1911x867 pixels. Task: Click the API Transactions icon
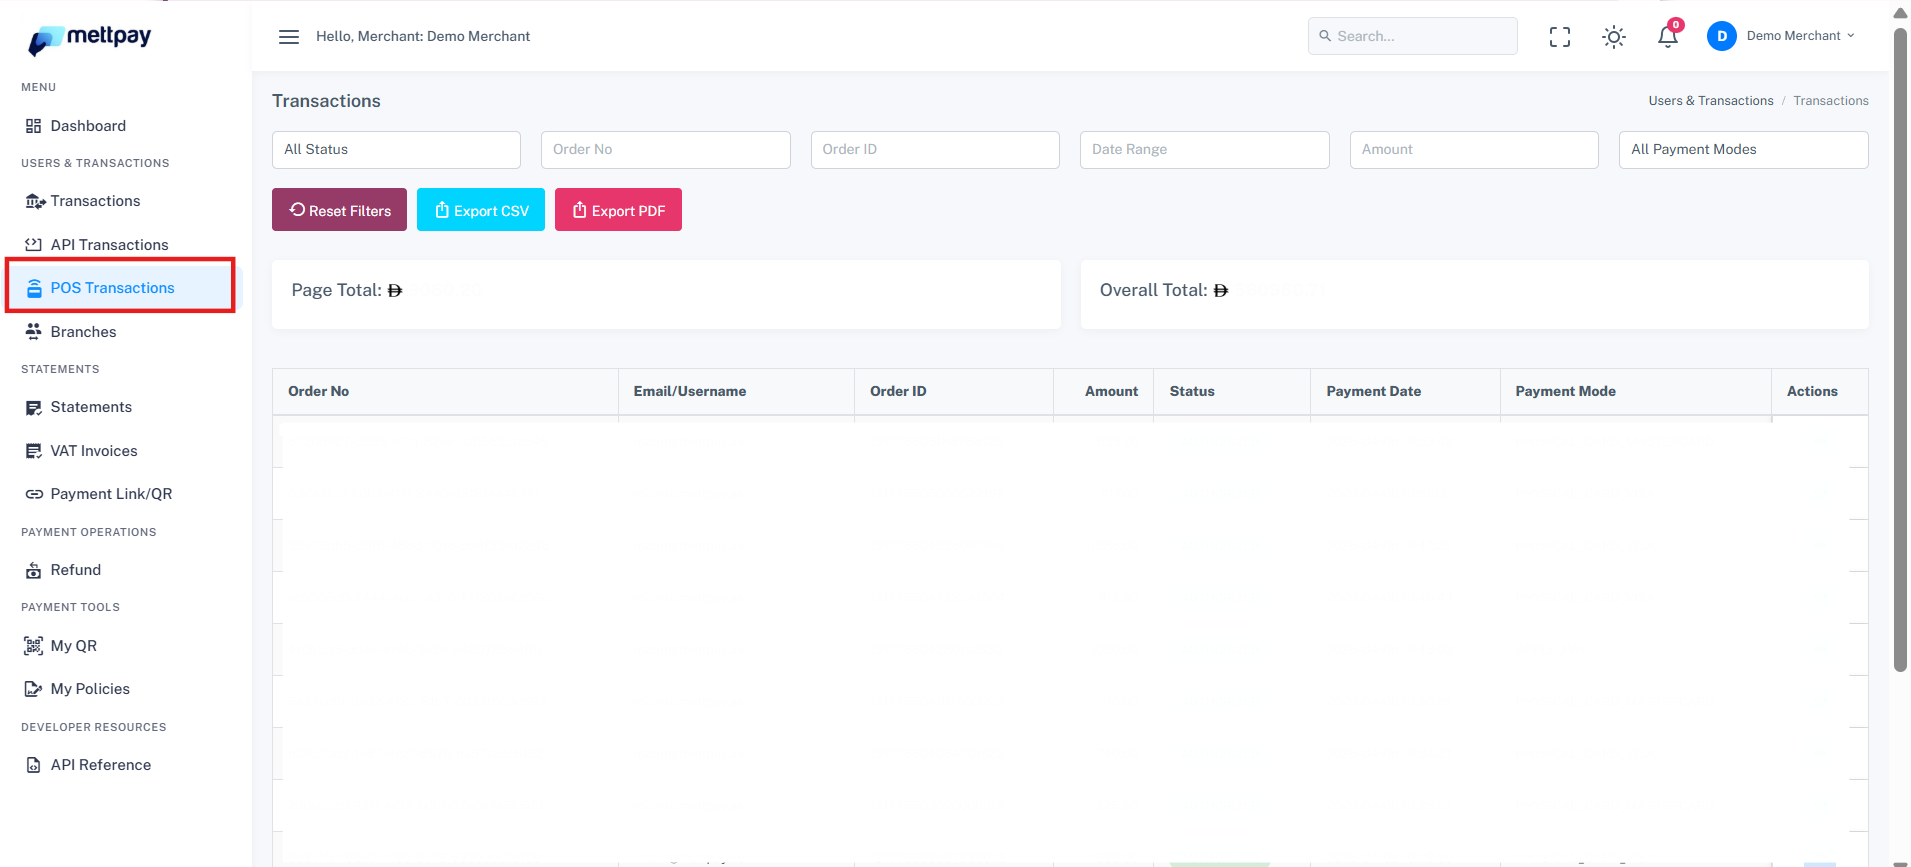click(34, 245)
